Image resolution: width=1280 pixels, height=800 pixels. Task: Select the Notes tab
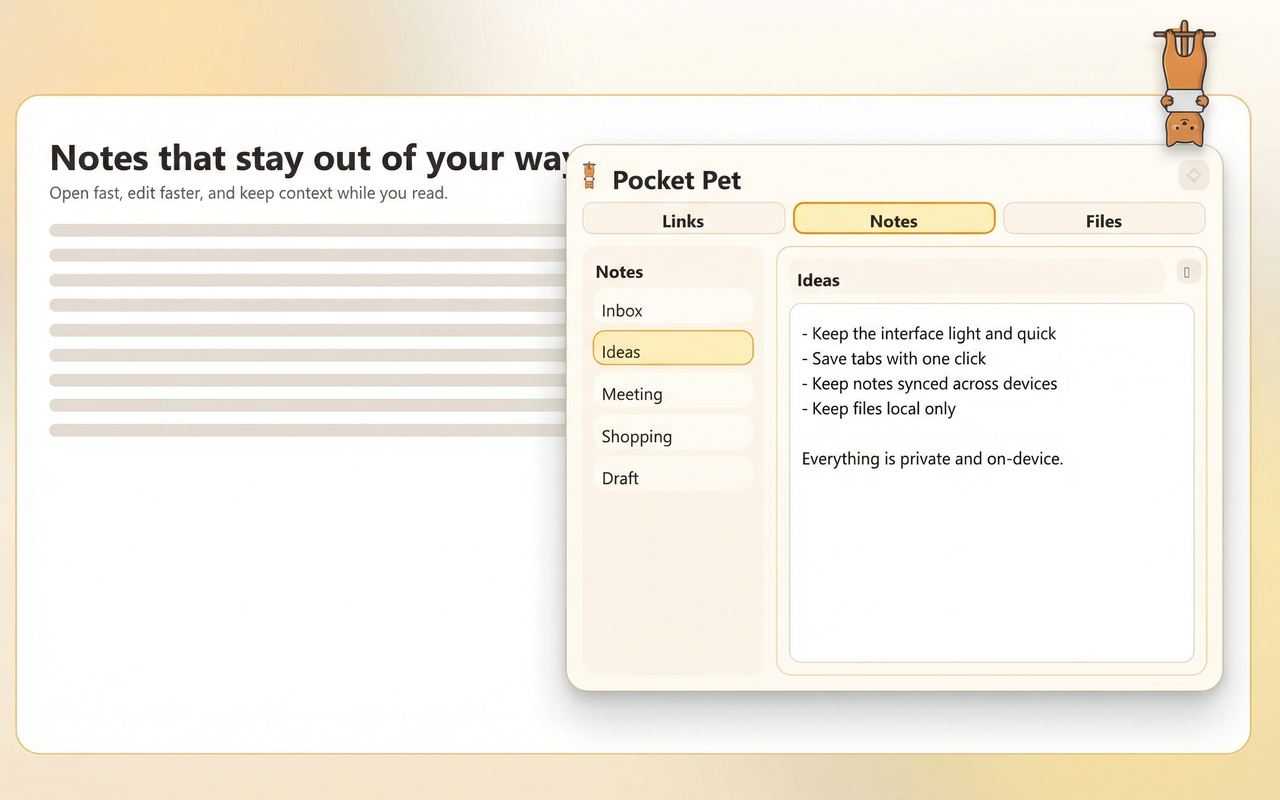point(893,219)
